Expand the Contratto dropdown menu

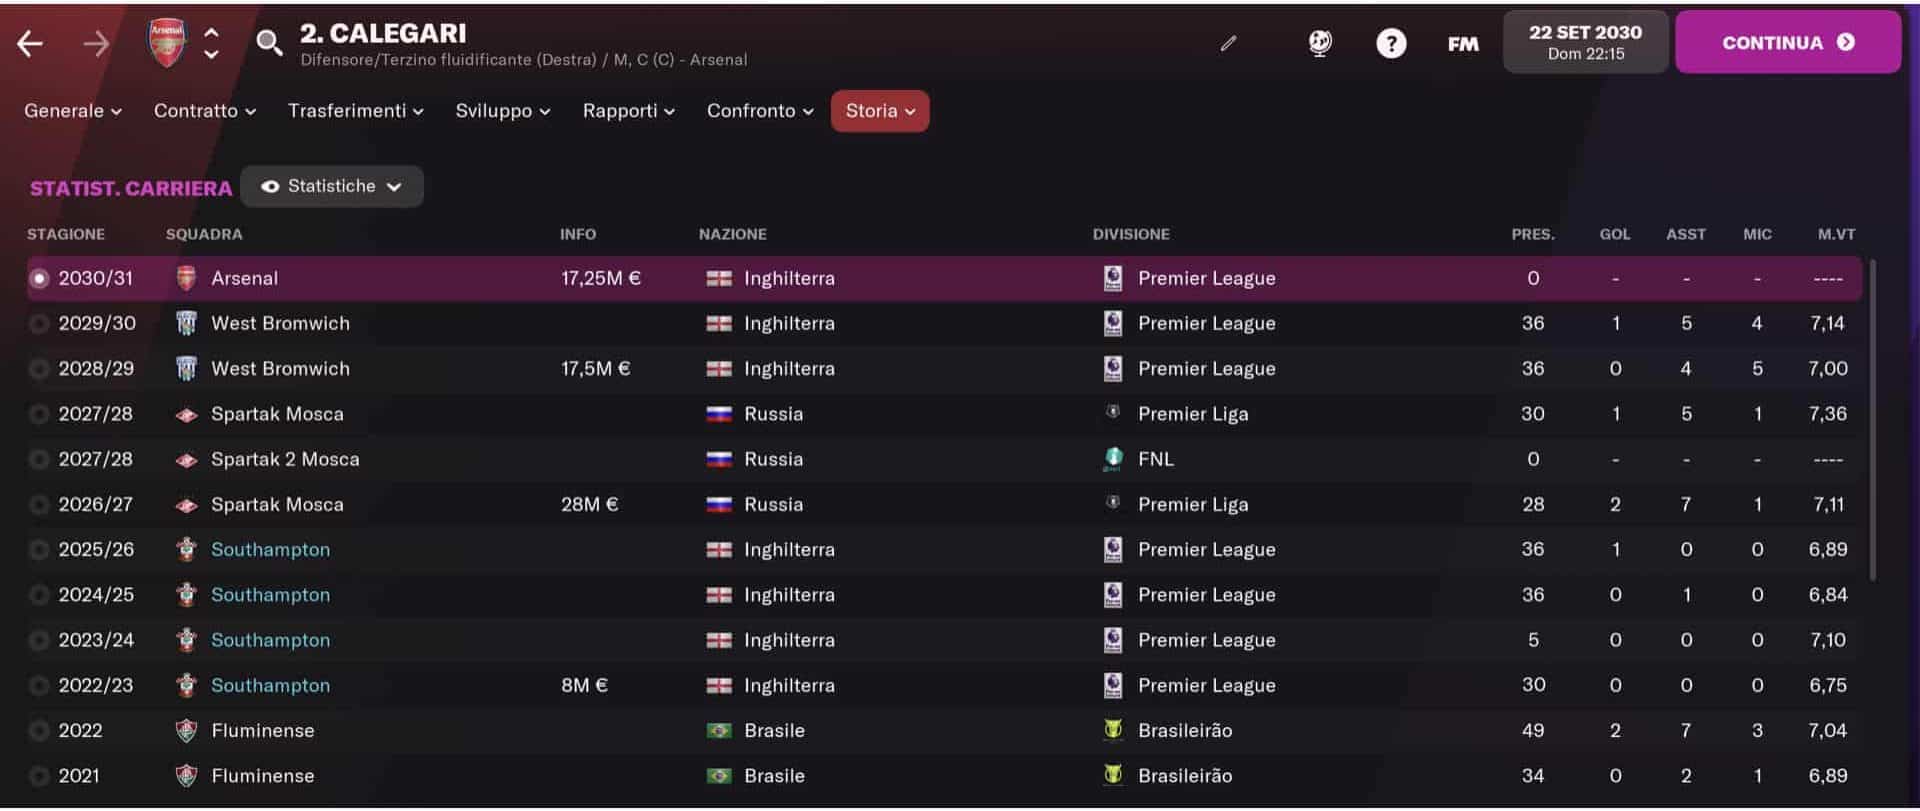click(x=205, y=111)
